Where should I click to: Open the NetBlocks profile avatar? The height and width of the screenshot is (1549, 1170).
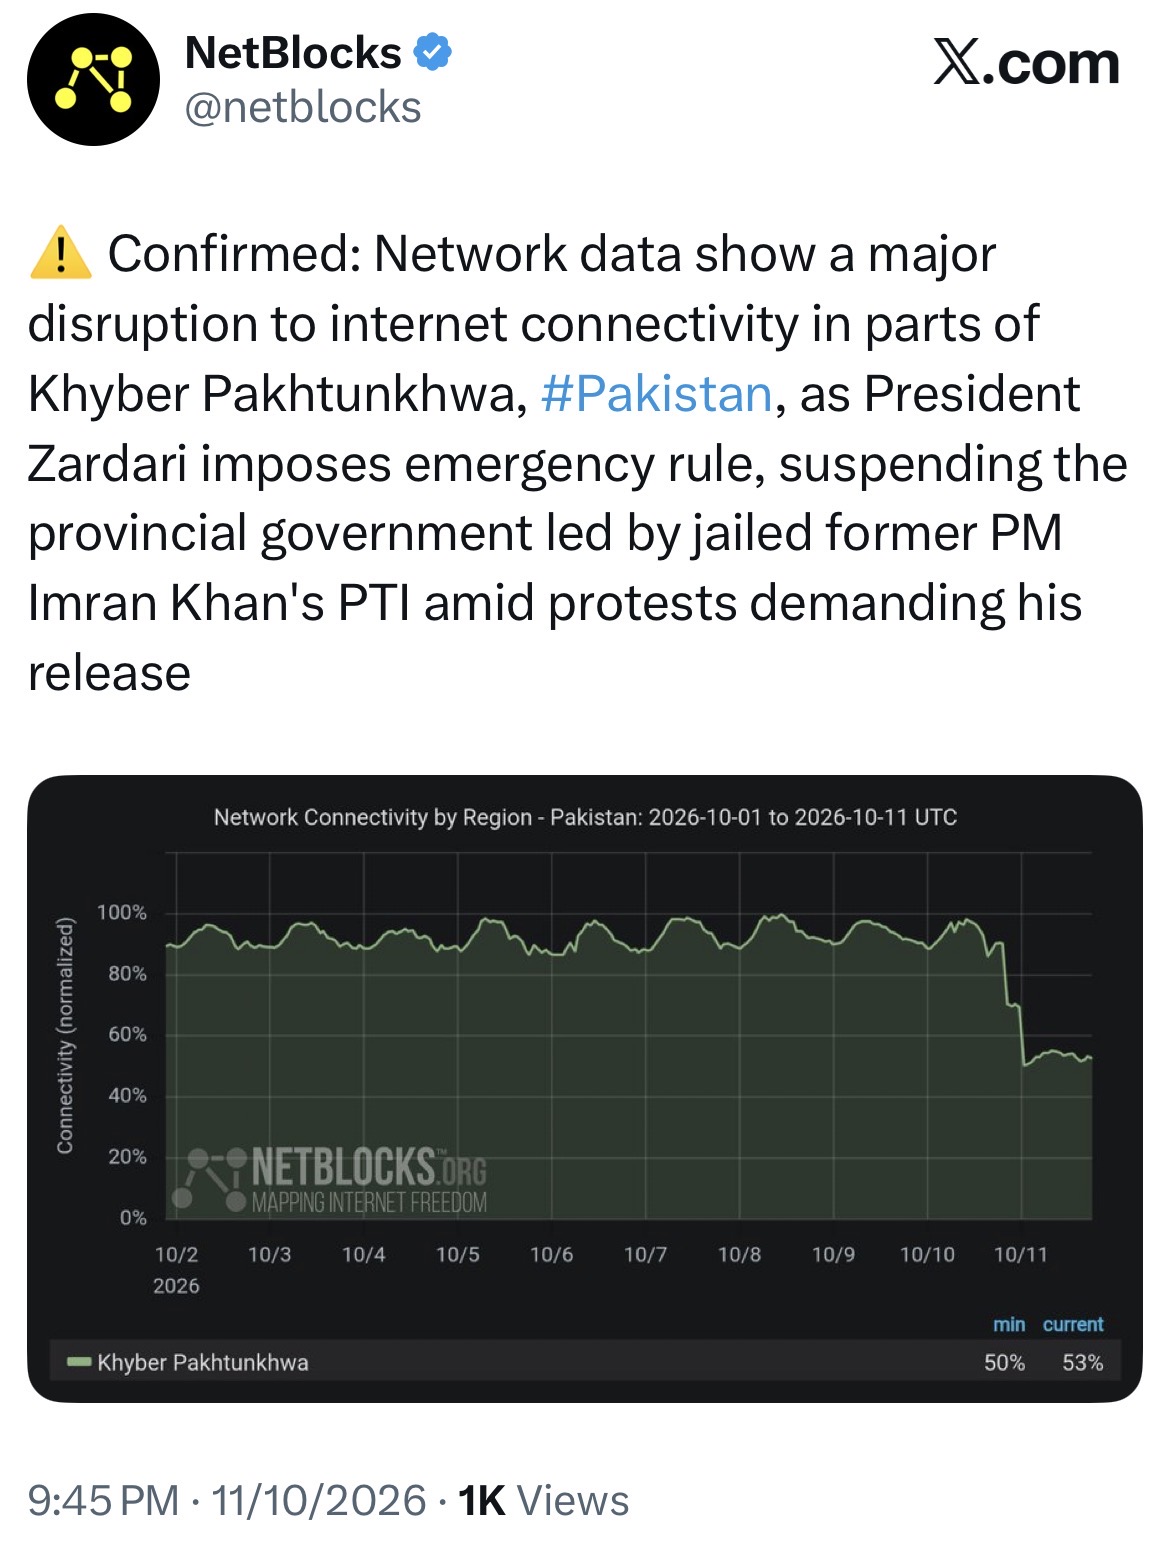point(93,80)
